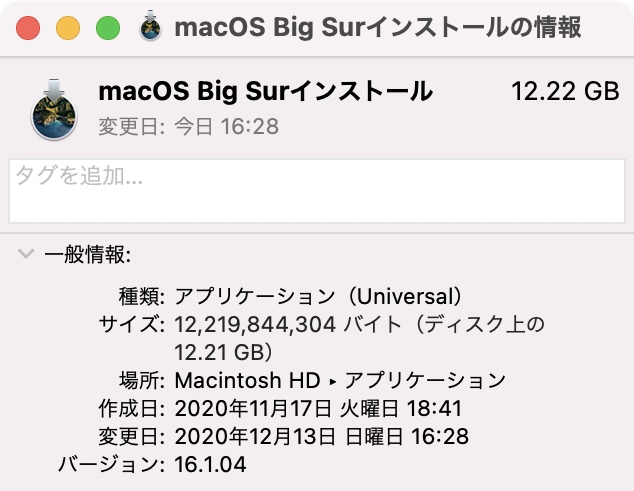Click the Macintosh HD location path
Screen dimensions: 634x491
coord(247,380)
